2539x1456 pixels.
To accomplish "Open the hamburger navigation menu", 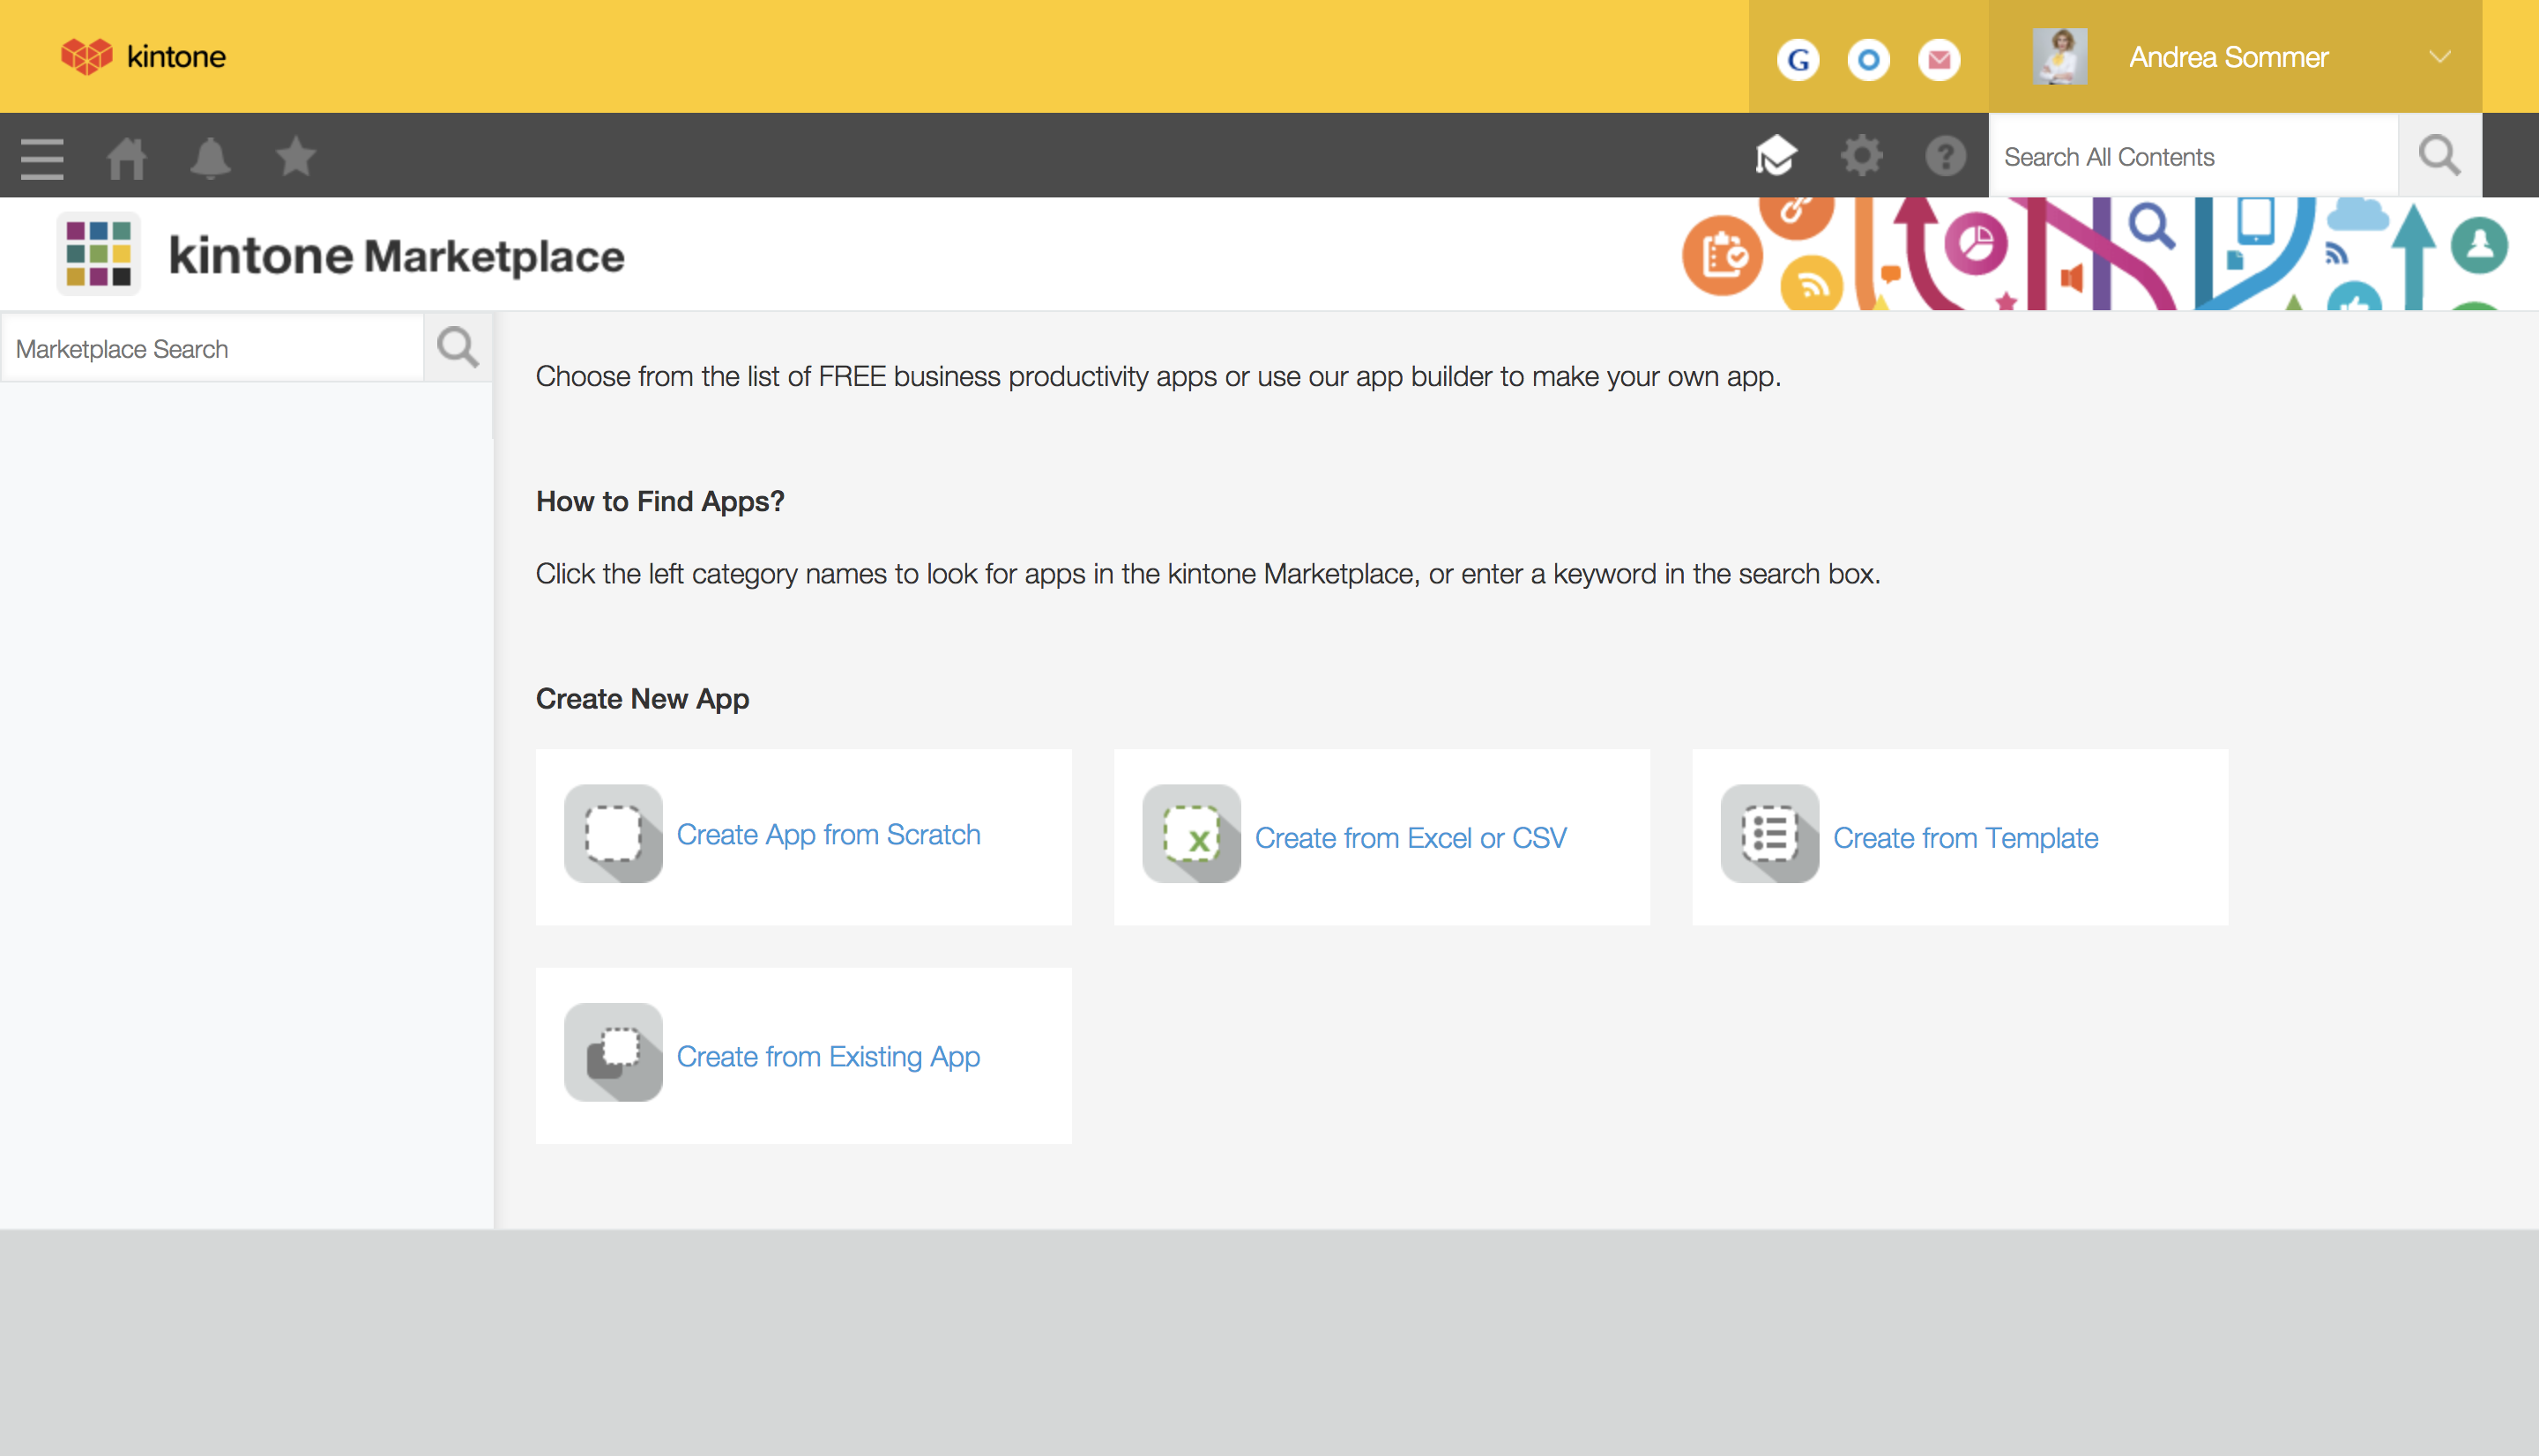I will pyautogui.click(x=42, y=157).
